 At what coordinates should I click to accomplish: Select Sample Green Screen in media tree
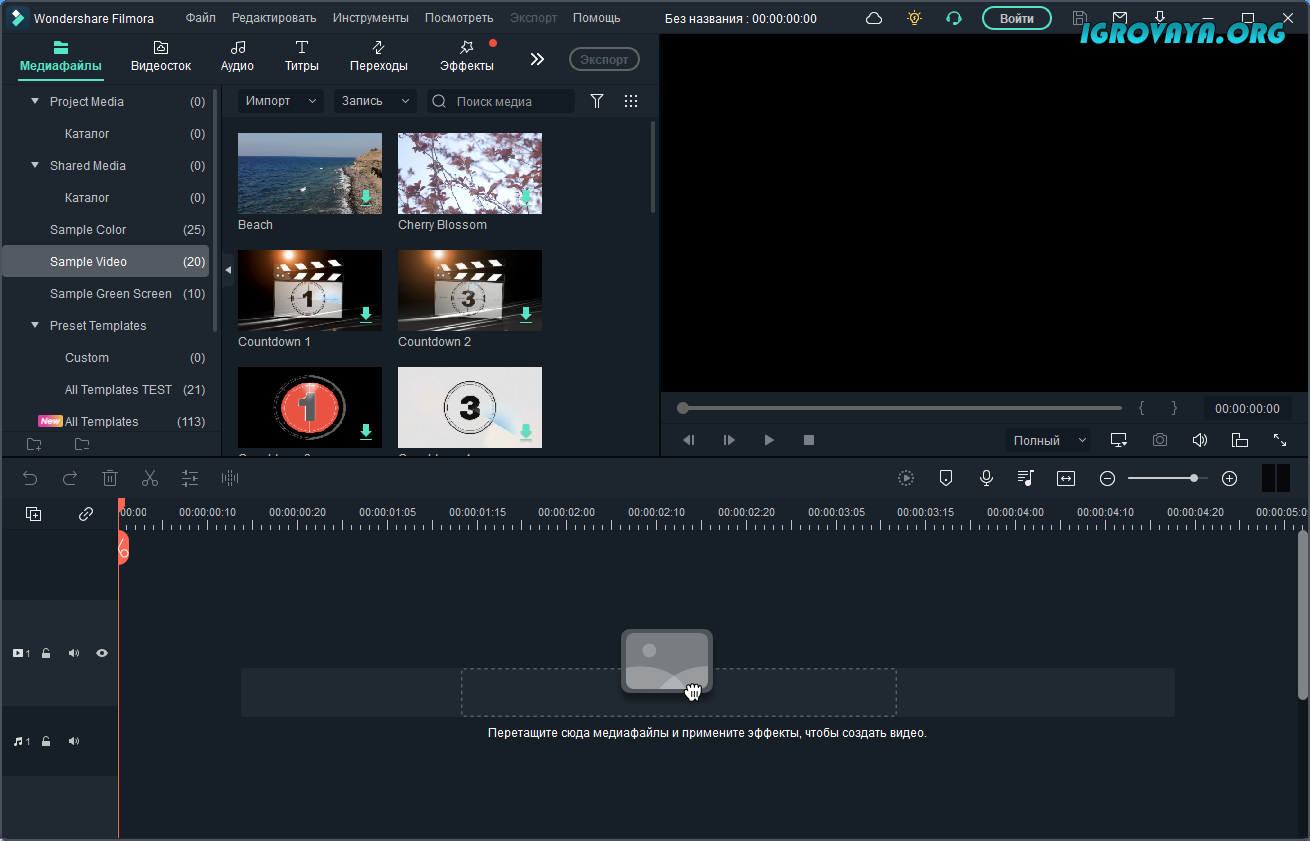(111, 294)
